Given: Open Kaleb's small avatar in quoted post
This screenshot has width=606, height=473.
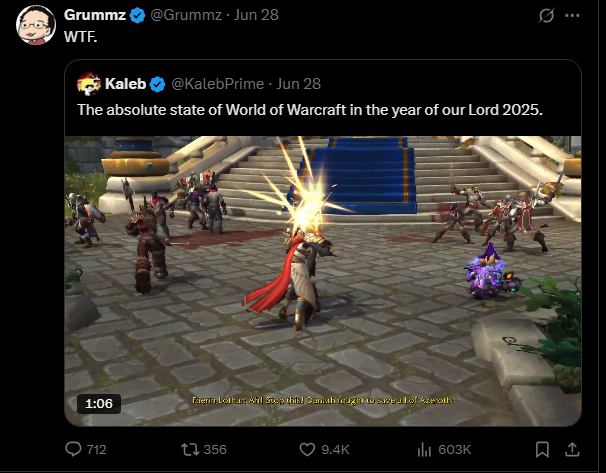Looking at the screenshot, I should pos(89,84).
